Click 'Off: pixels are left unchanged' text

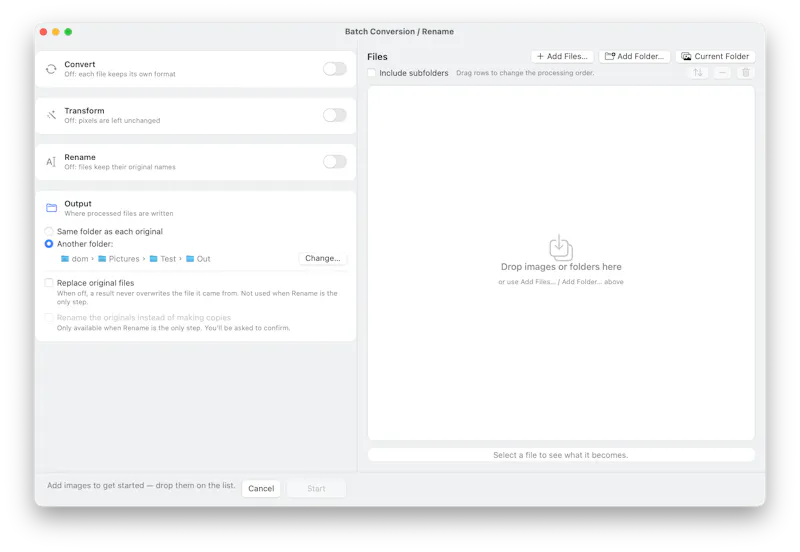pos(112,121)
